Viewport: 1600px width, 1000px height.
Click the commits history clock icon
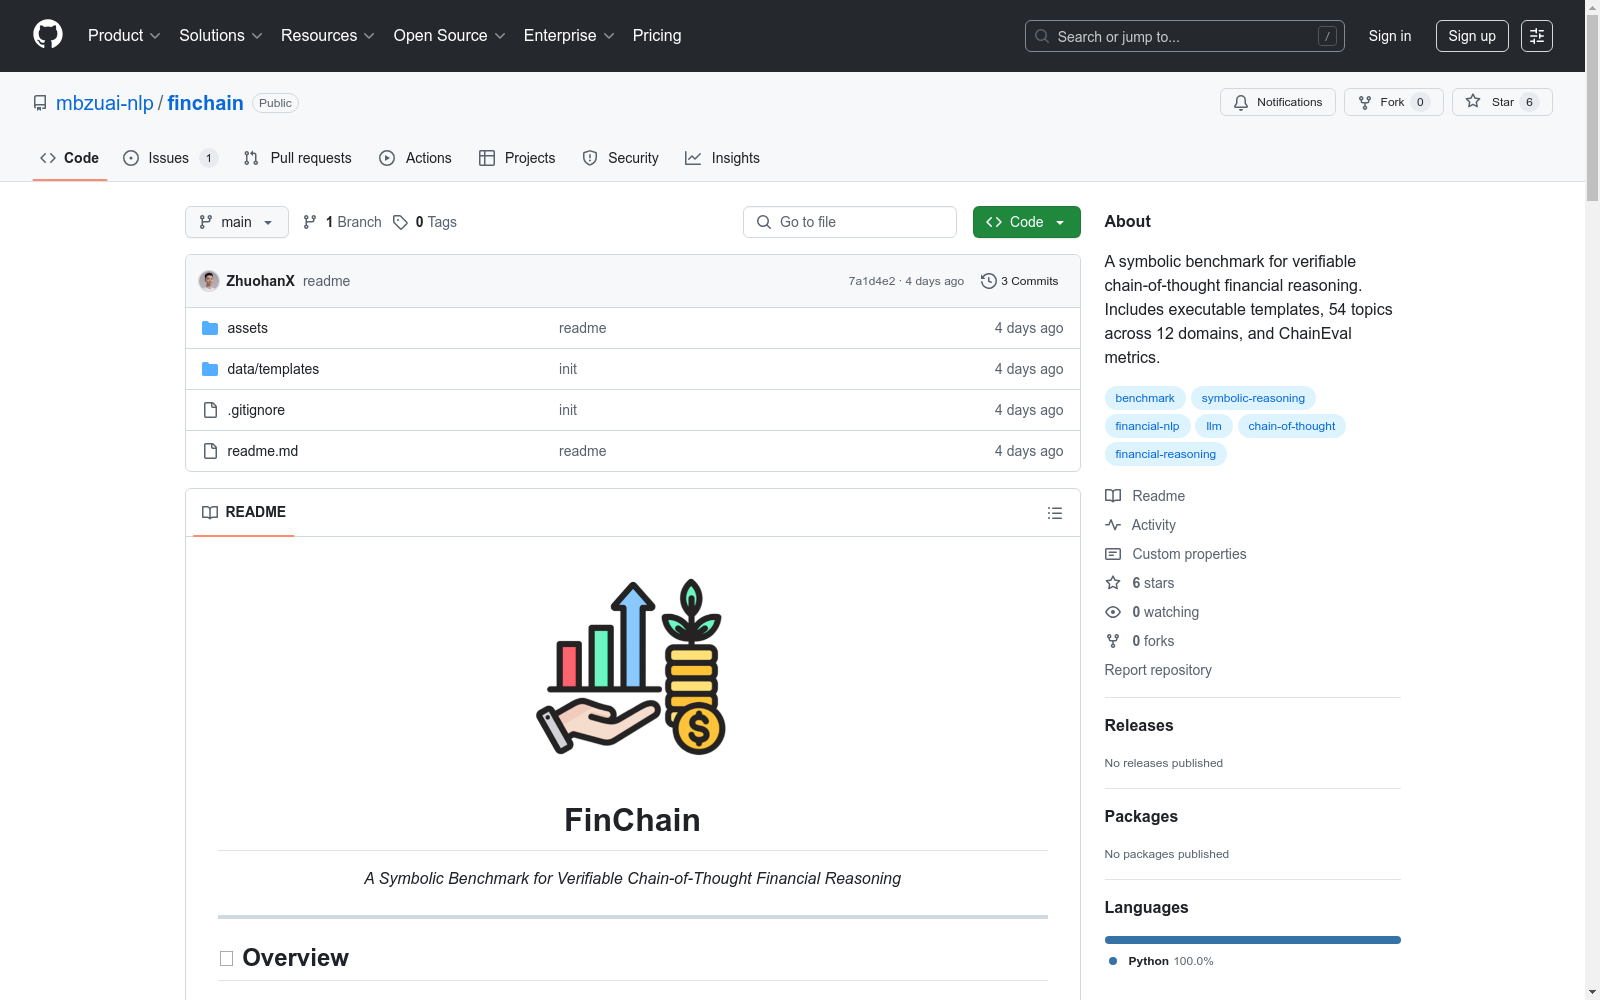[989, 281]
